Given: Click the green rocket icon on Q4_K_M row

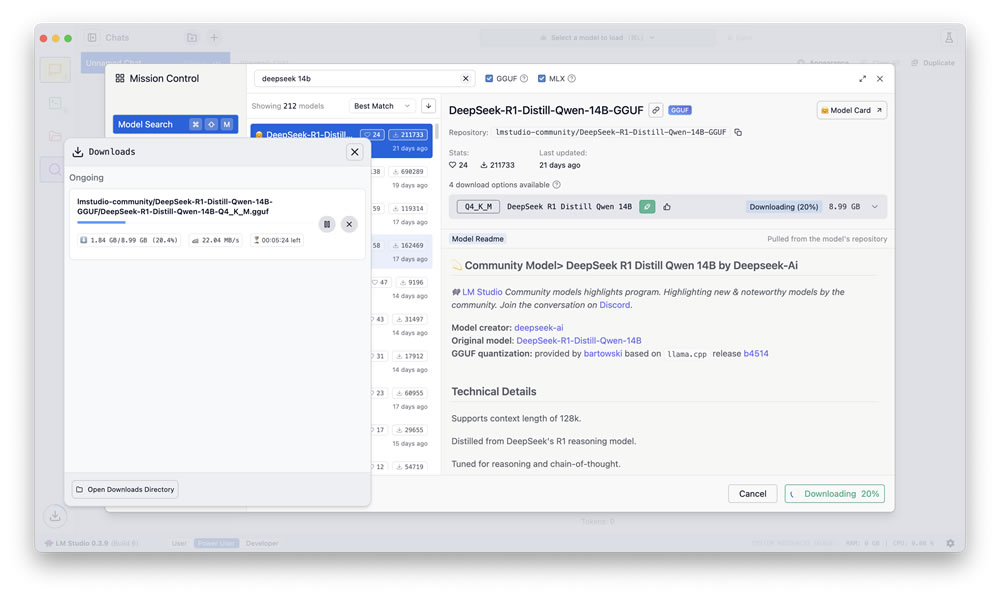Looking at the screenshot, I should pyautogui.click(x=647, y=207).
